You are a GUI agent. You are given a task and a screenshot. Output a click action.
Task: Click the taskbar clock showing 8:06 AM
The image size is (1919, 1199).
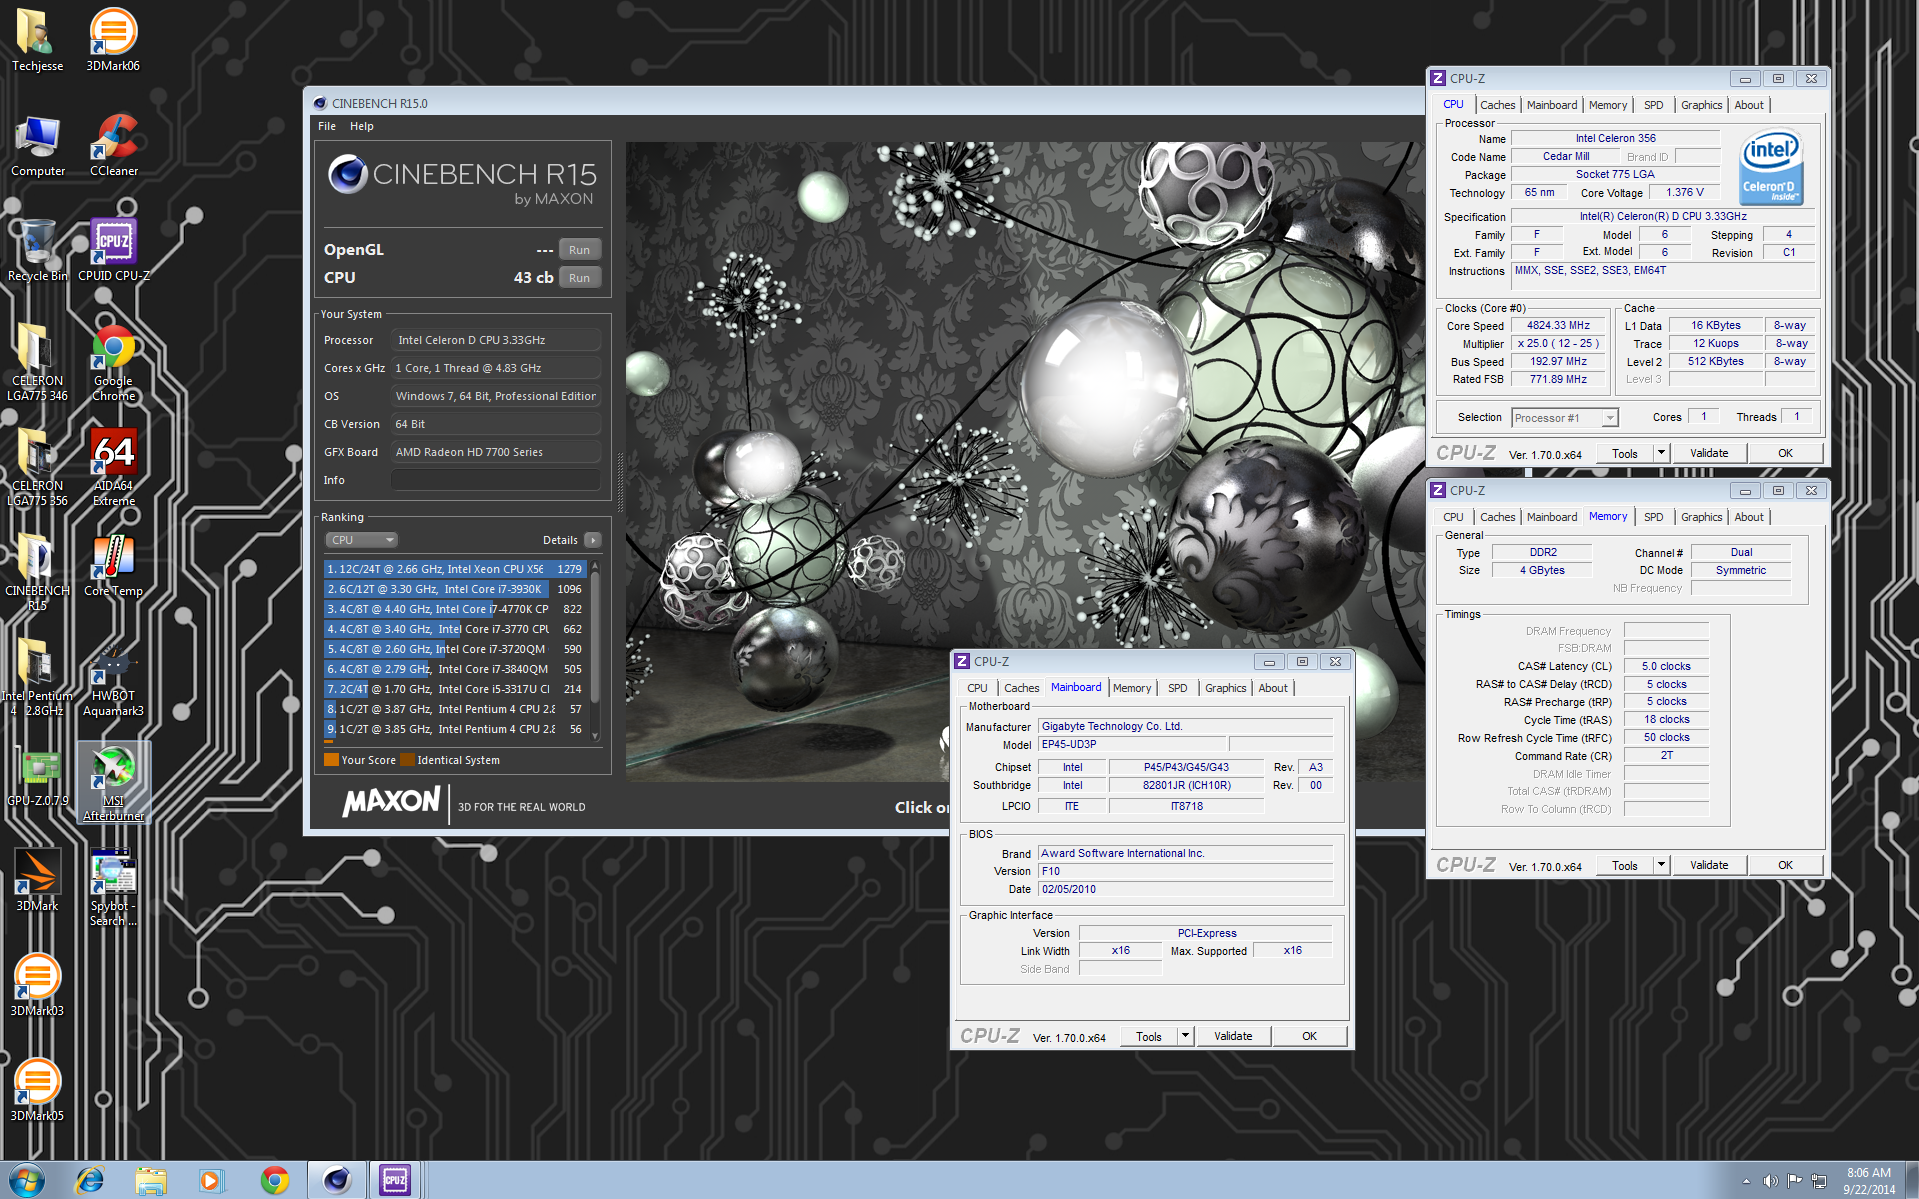pos(1869,1181)
